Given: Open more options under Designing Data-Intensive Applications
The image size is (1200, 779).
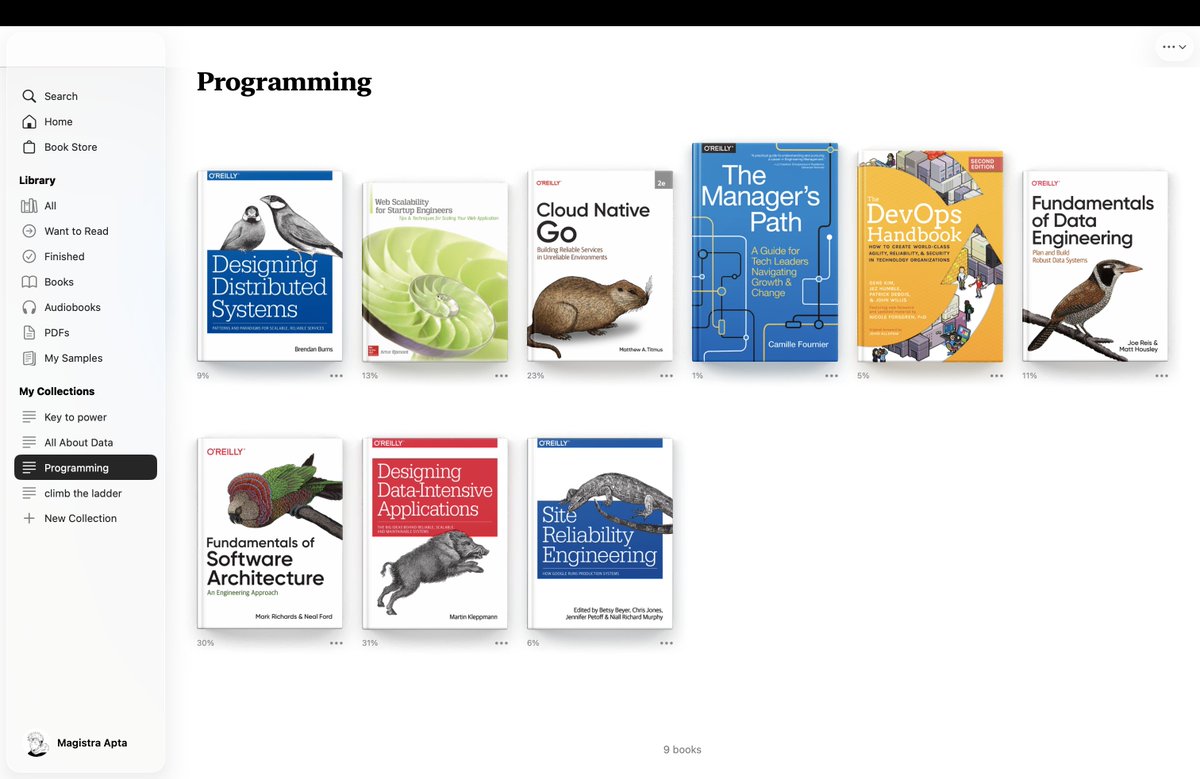Looking at the screenshot, I should tap(501, 643).
